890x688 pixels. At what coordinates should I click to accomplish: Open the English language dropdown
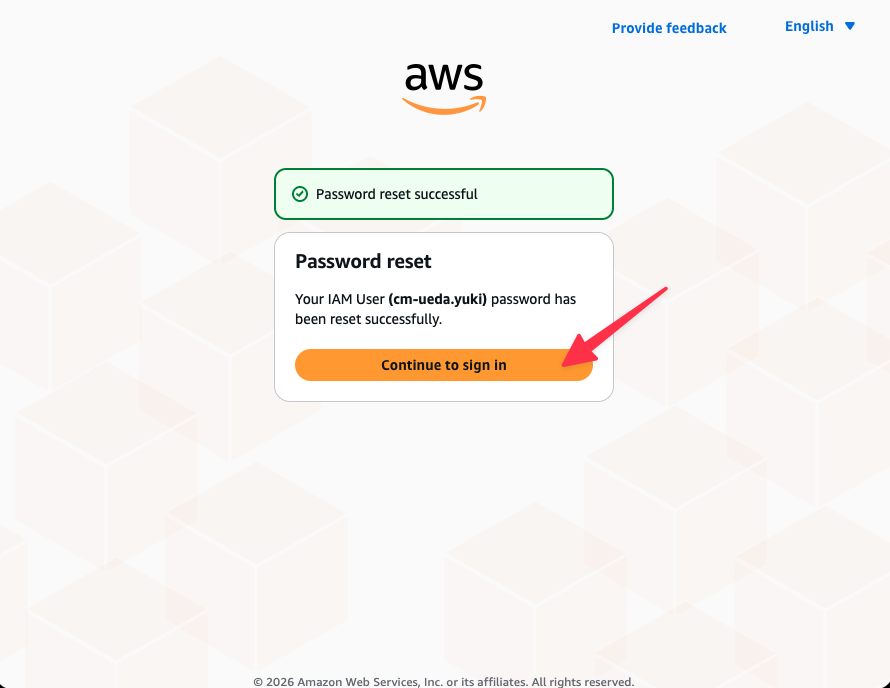(x=820, y=26)
